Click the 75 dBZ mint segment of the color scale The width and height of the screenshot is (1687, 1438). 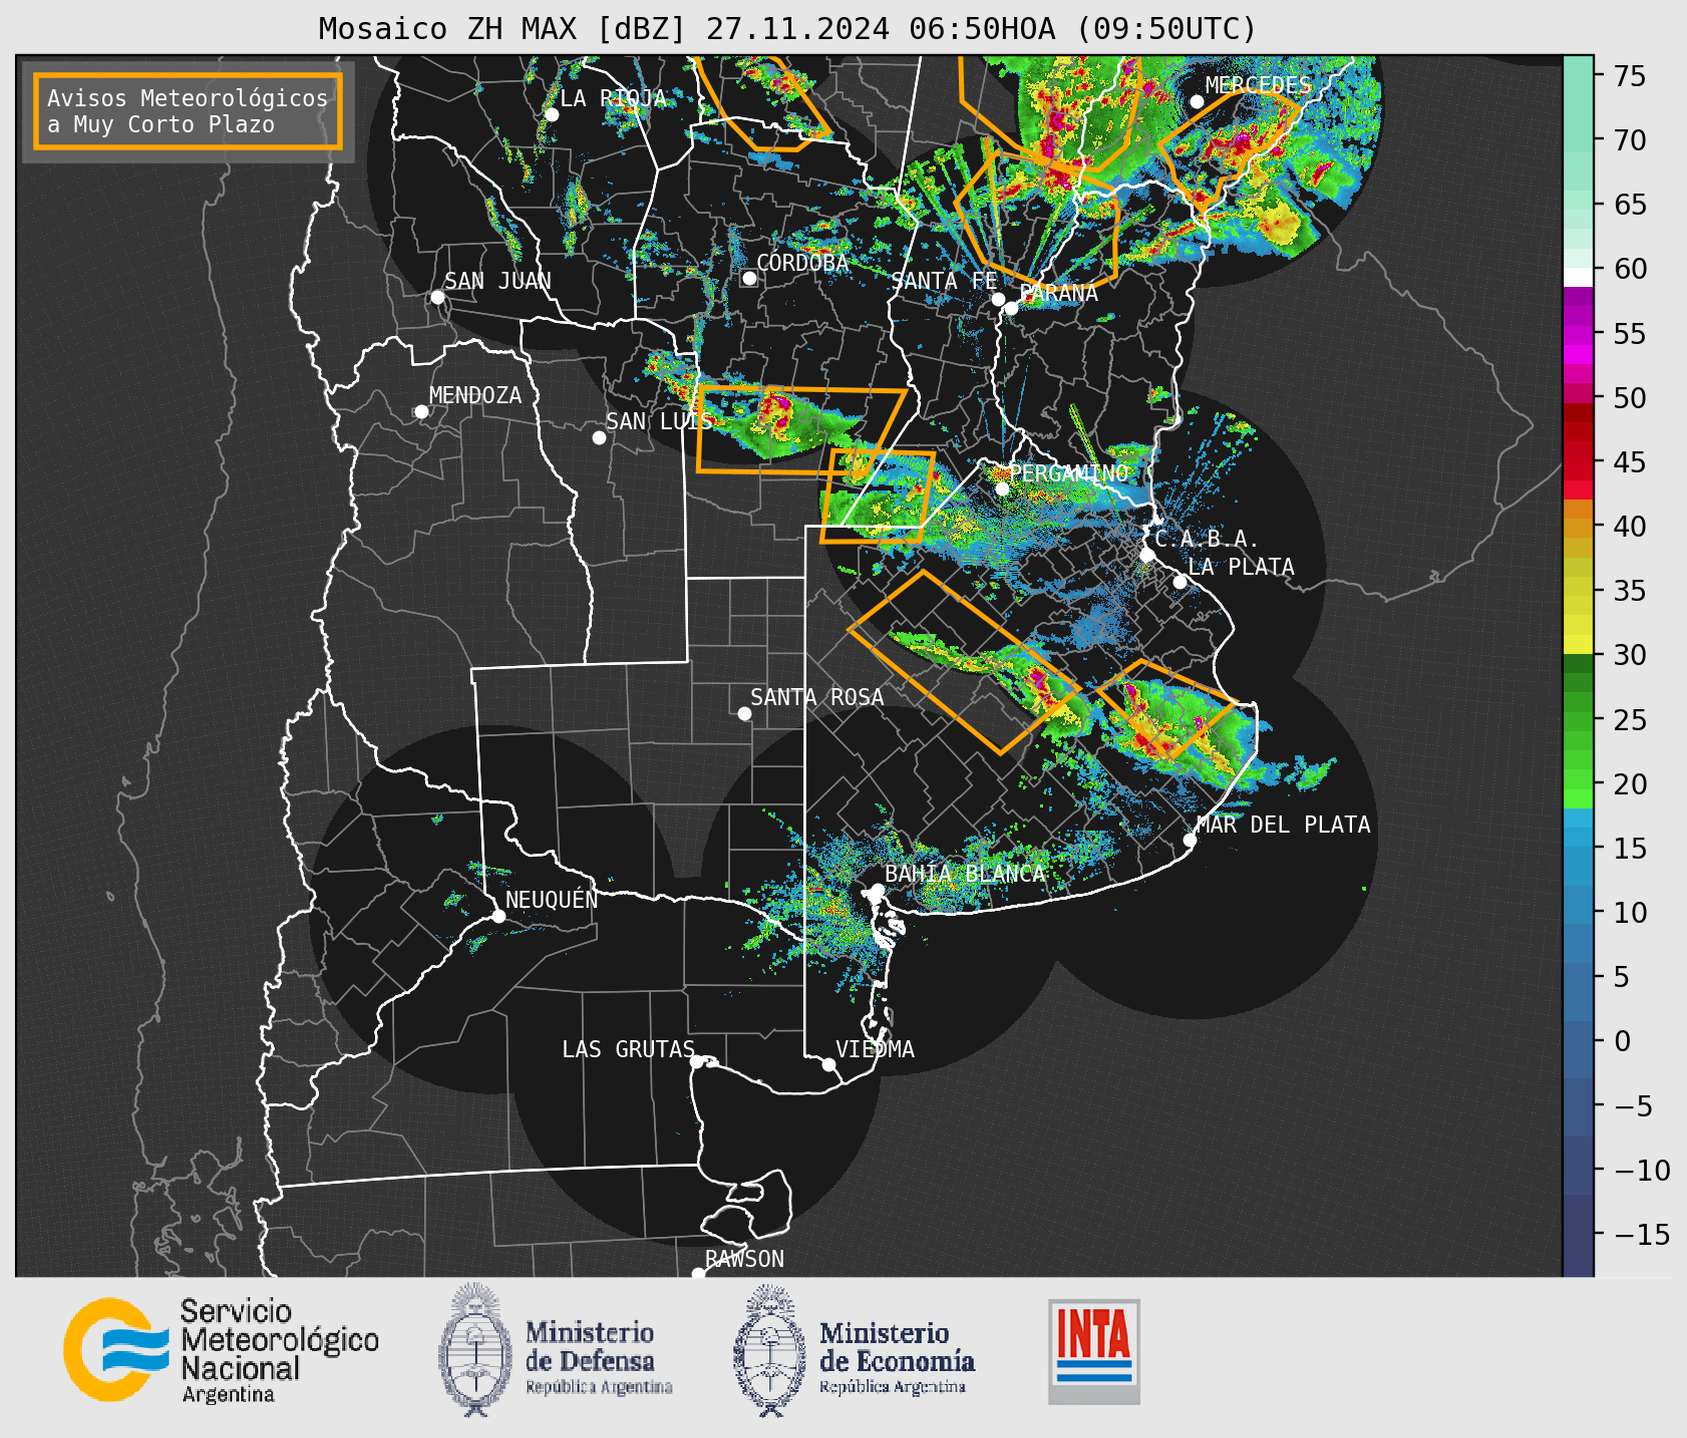[x=1578, y=76]
